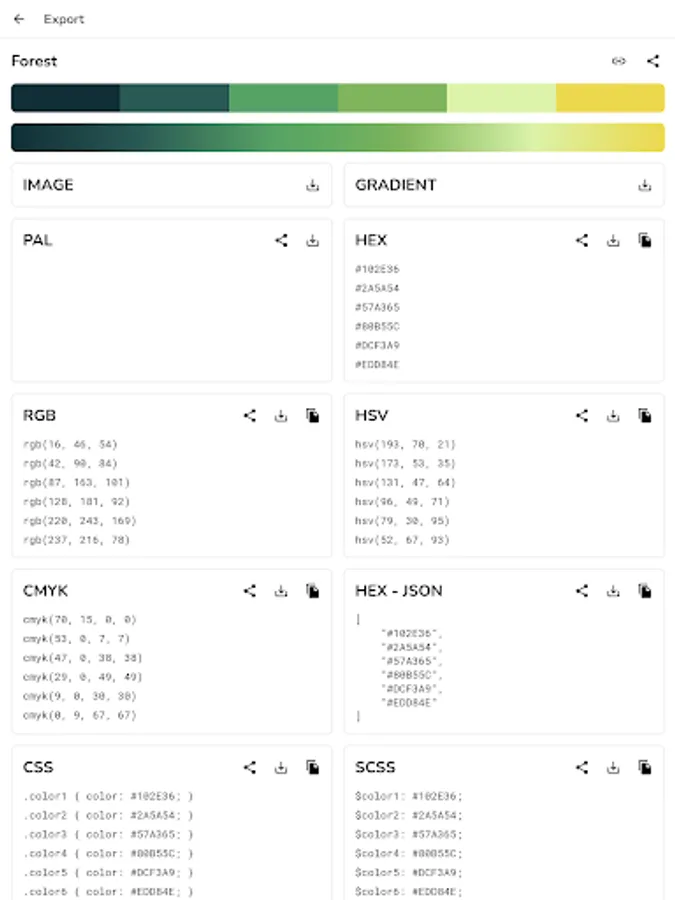Copy RGB values to clipboard
The image size is (675, 900).
pyautogui.click(x=313, y=415)
